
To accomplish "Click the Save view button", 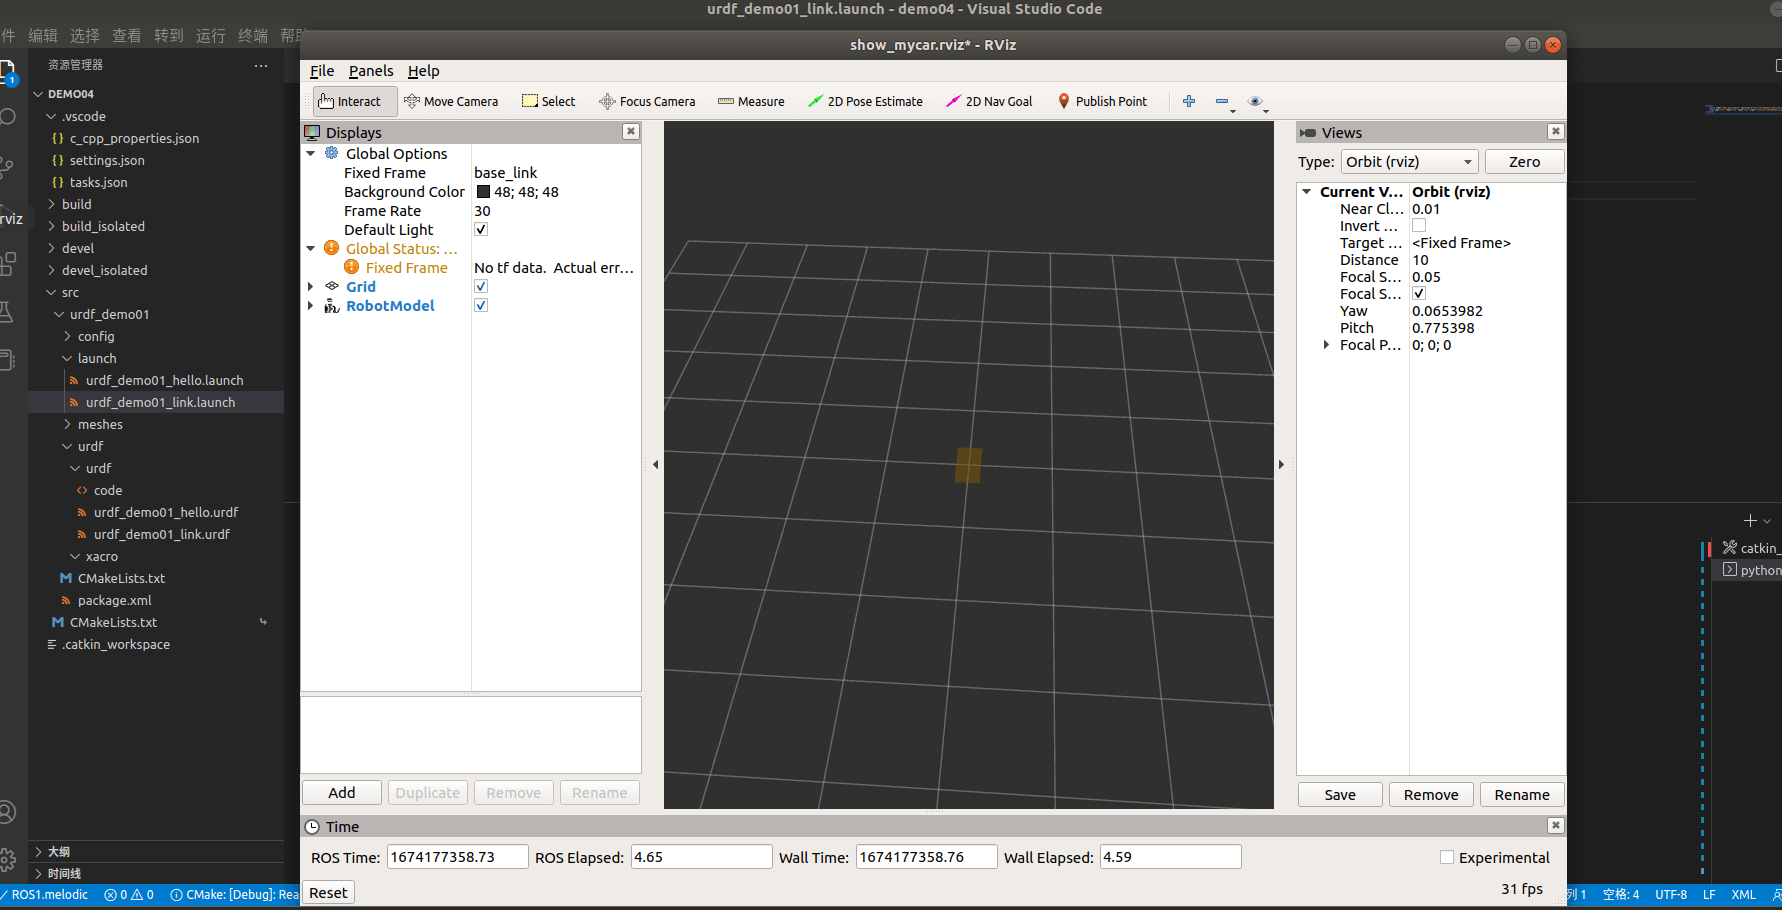I will click(x=1340, y=794).
